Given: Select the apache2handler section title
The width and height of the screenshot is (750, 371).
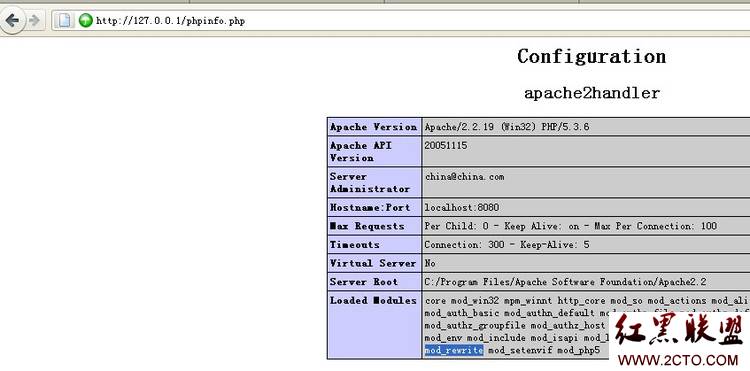Looking at the screenshot, I should tap(592, 93).
